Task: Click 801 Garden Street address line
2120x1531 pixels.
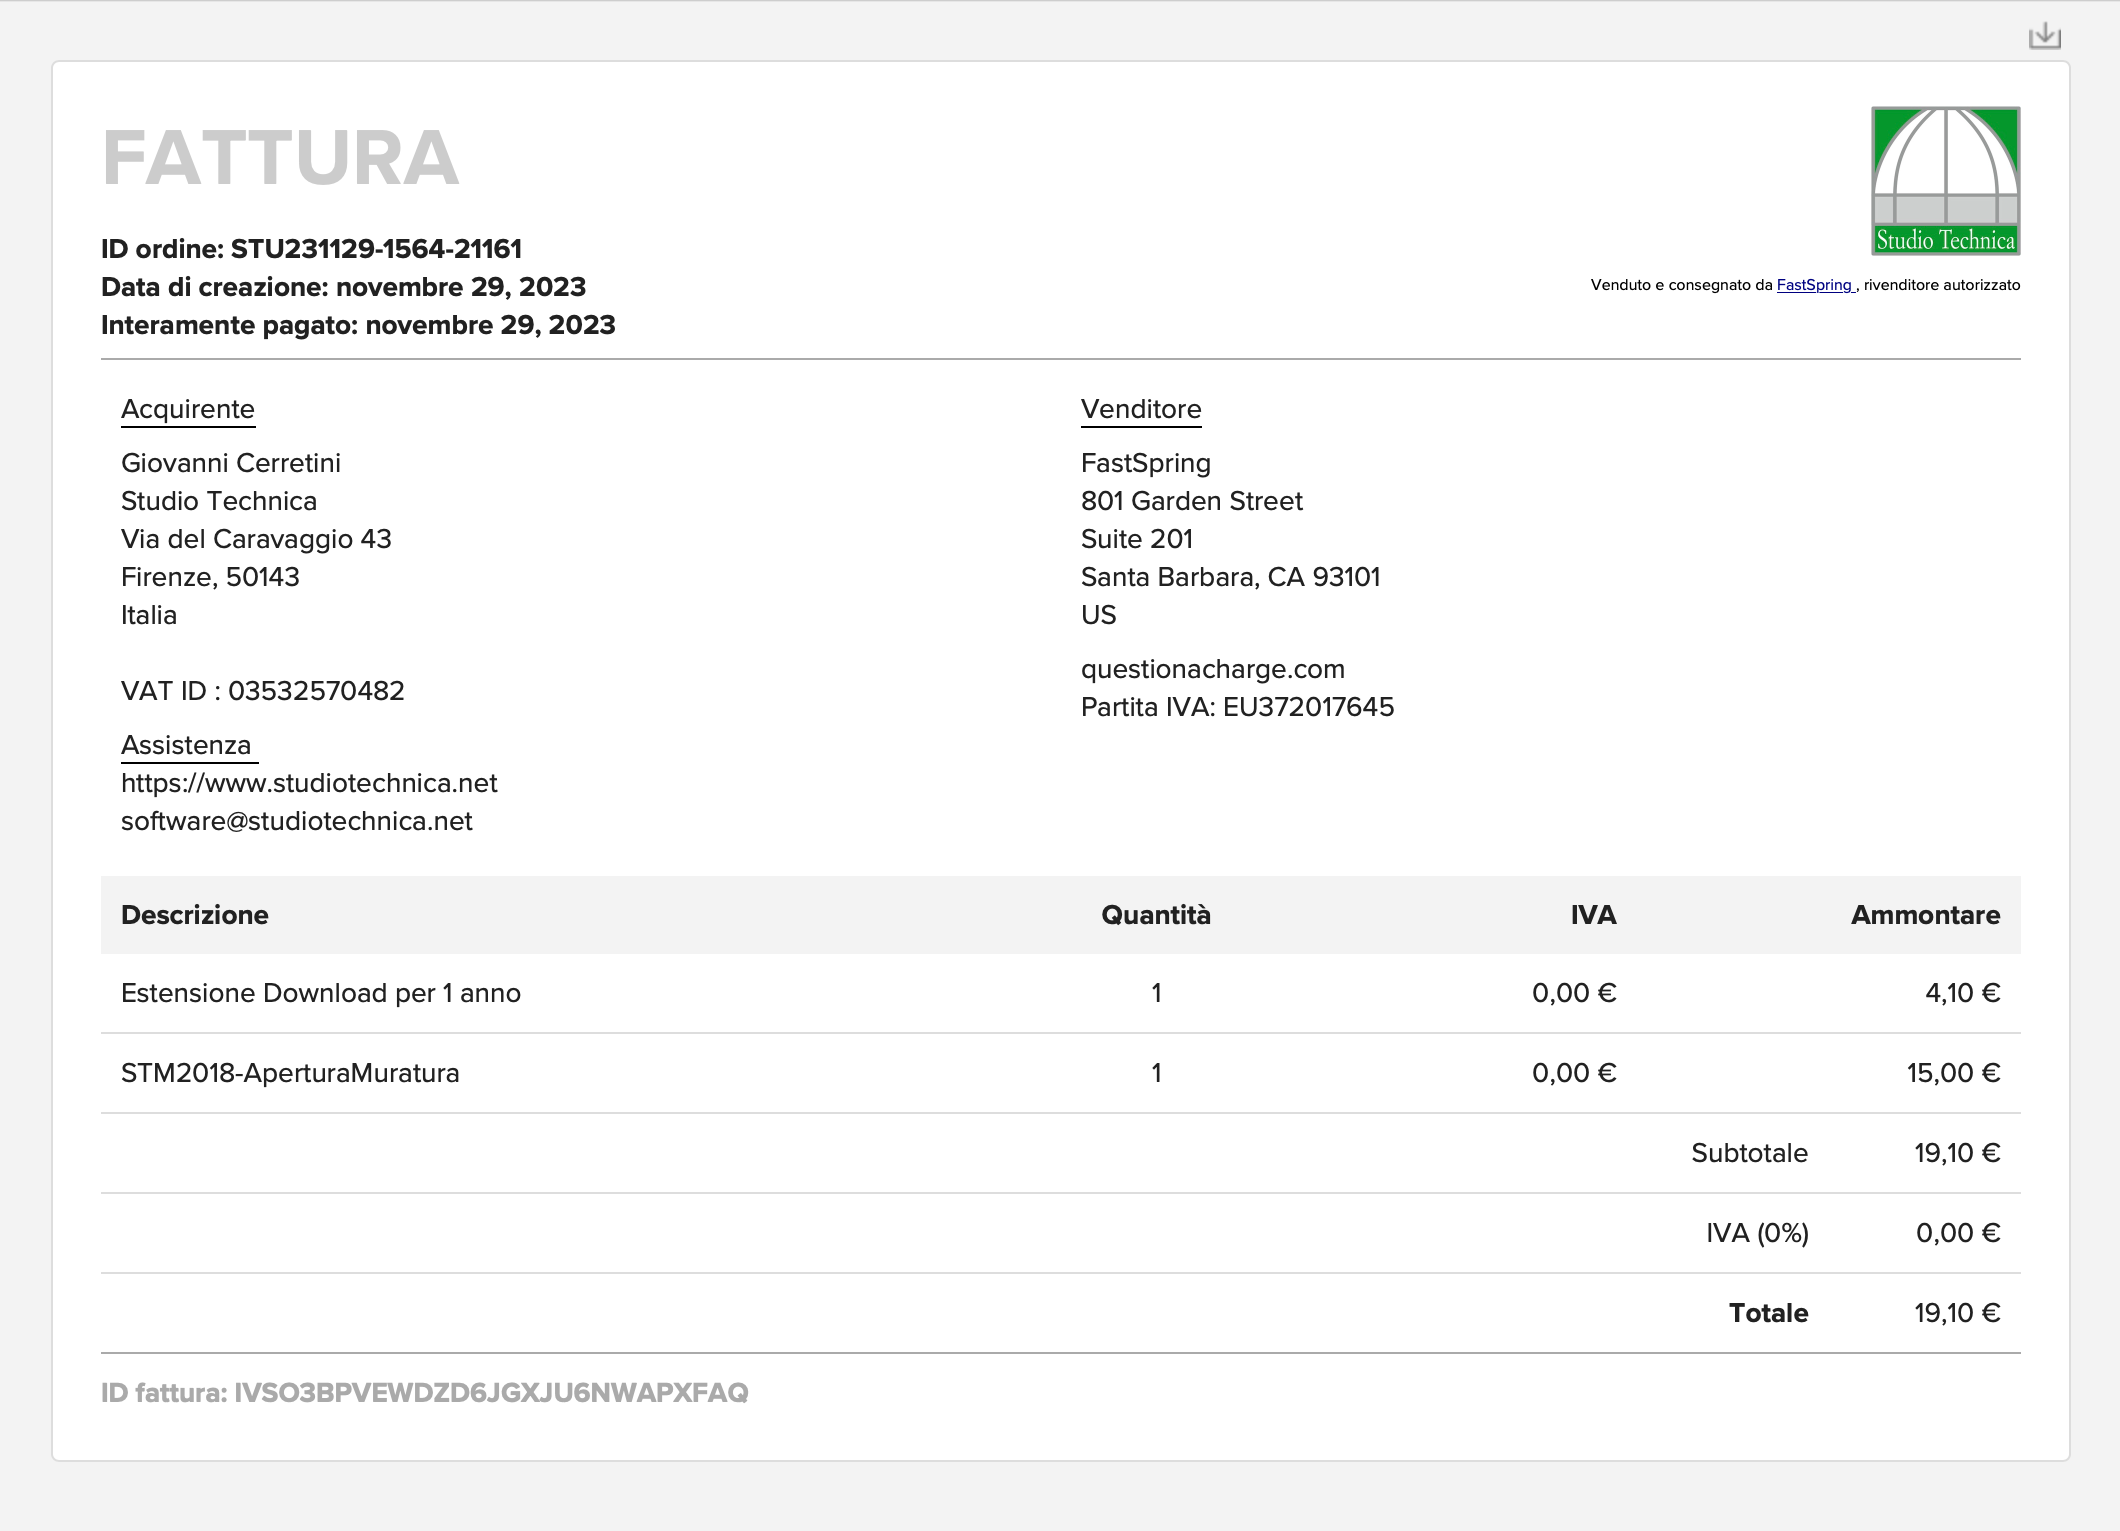Action: click(x=1192, y=501)
